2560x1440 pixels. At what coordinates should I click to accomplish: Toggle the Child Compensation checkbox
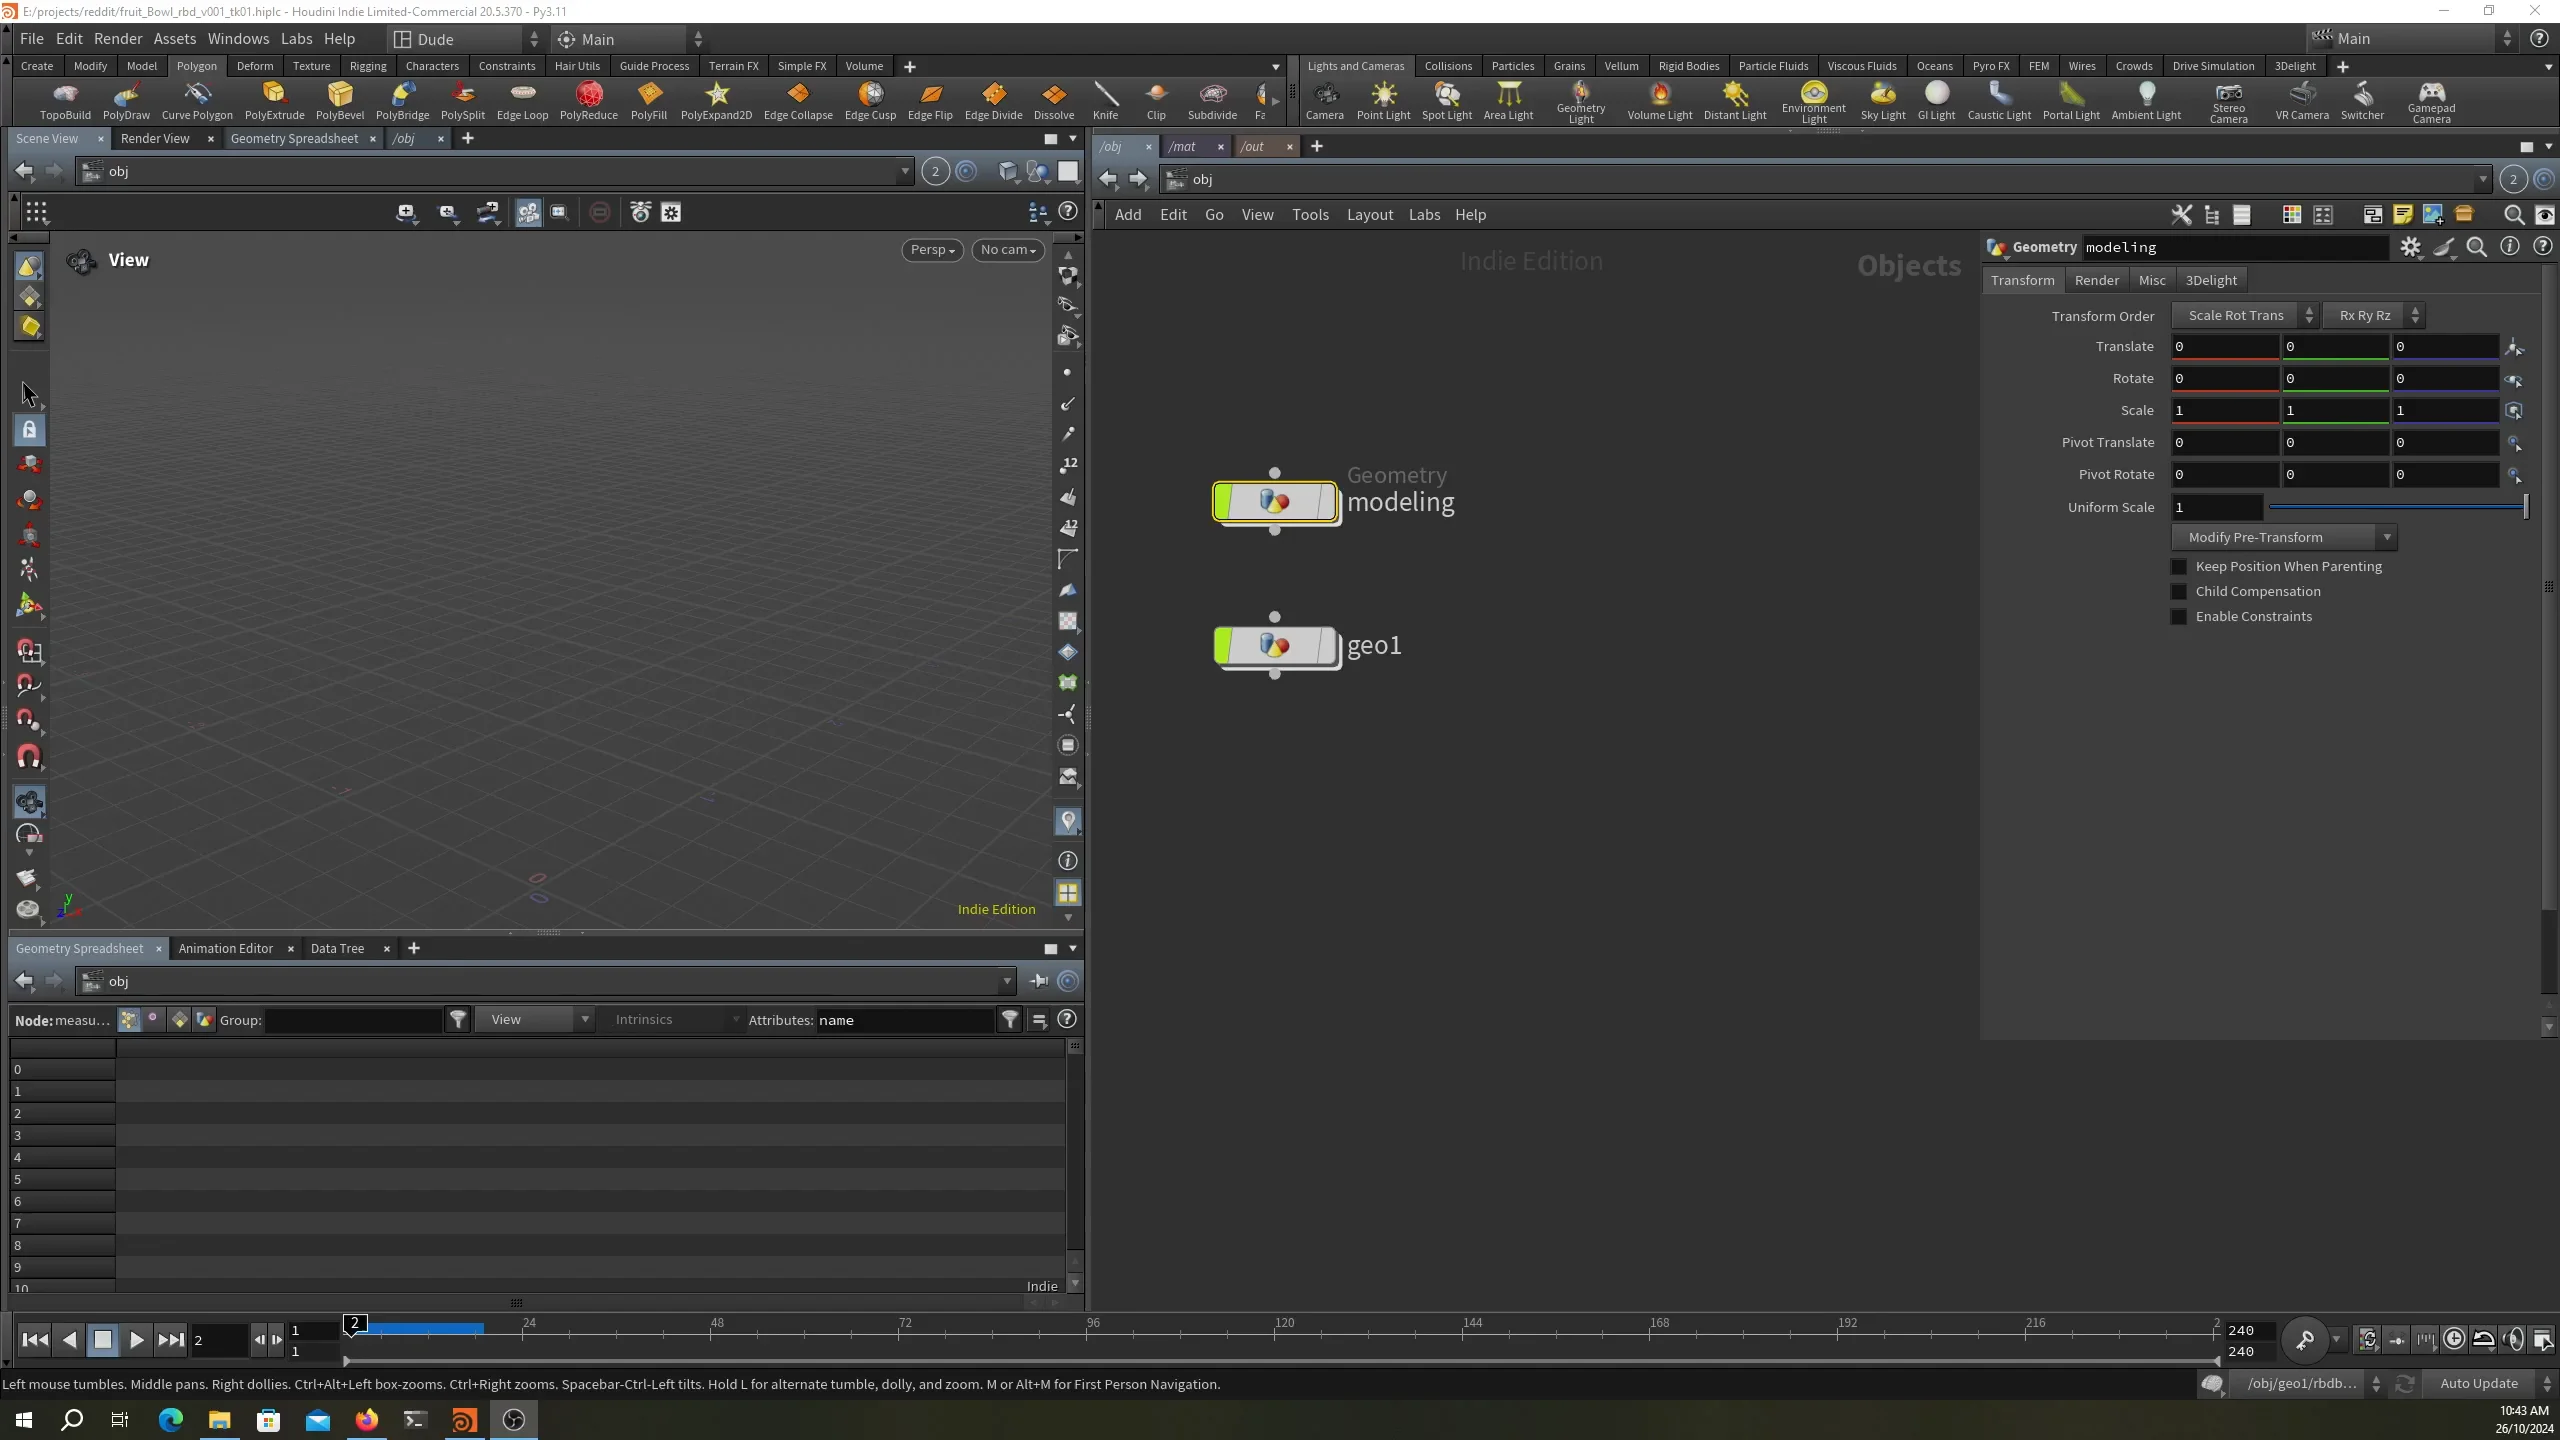(2179, 591)
